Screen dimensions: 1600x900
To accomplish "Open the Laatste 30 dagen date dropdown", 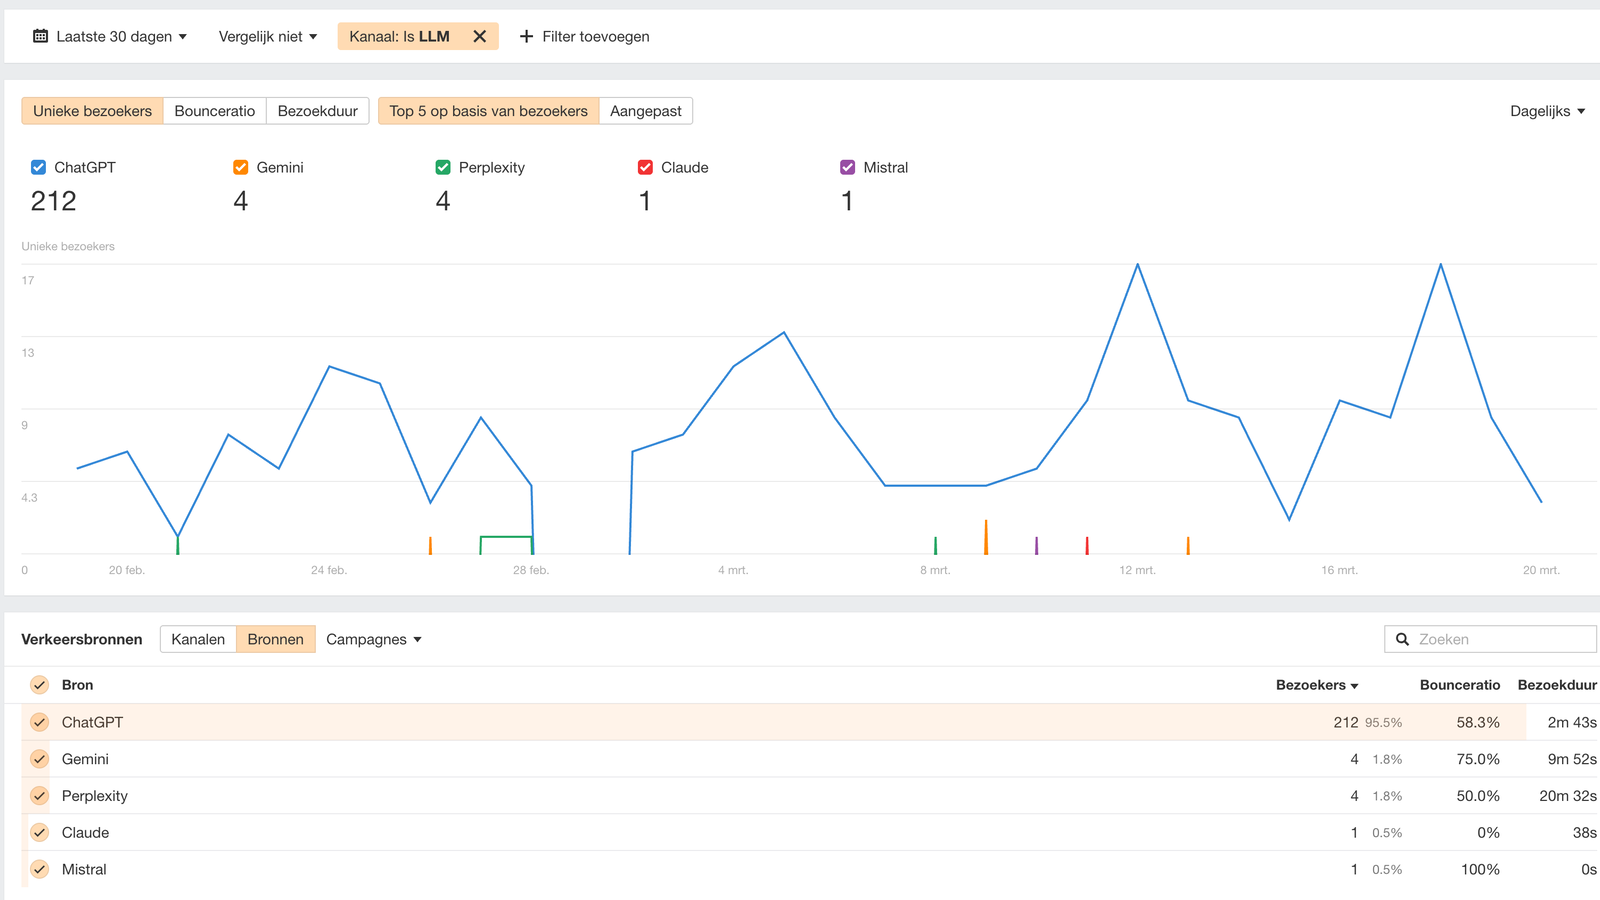I will coord(110,36).
